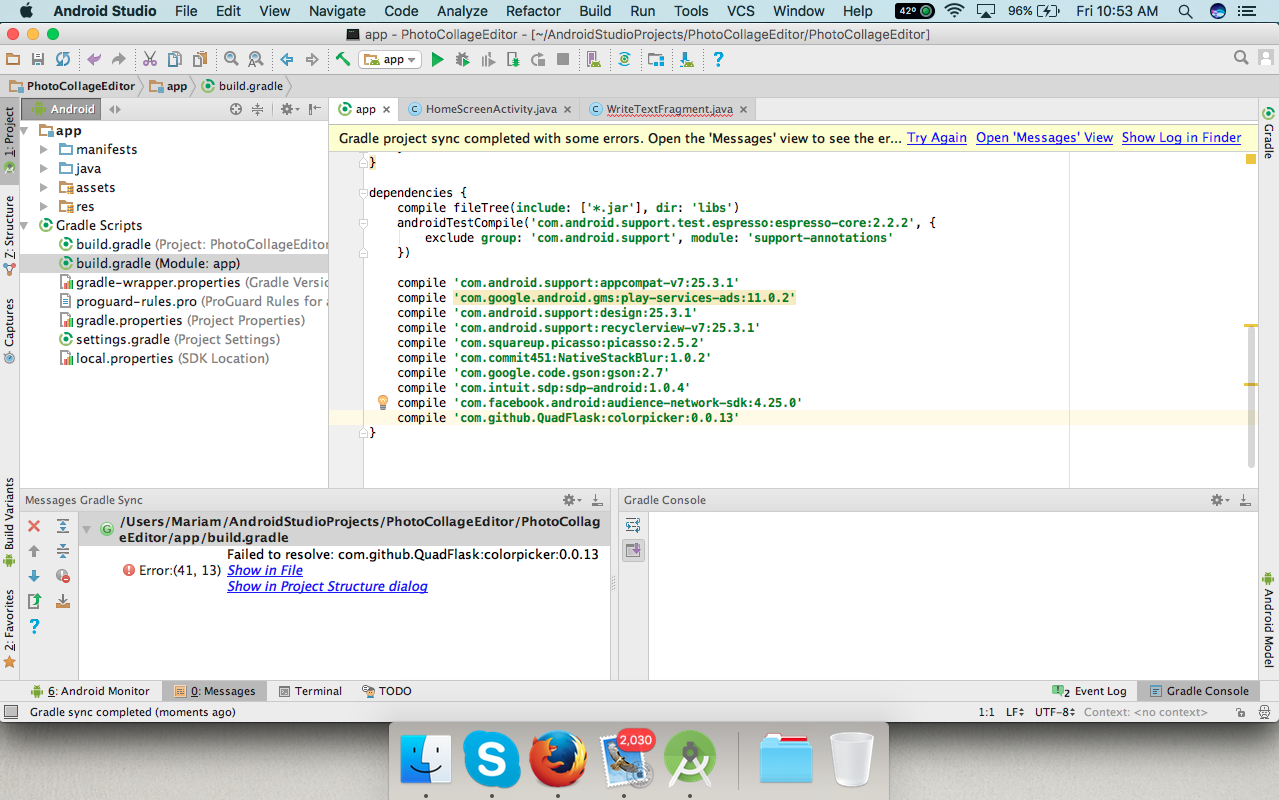
Task: Toggle the Project tool window sidebar tab
Action: point(9,133)
